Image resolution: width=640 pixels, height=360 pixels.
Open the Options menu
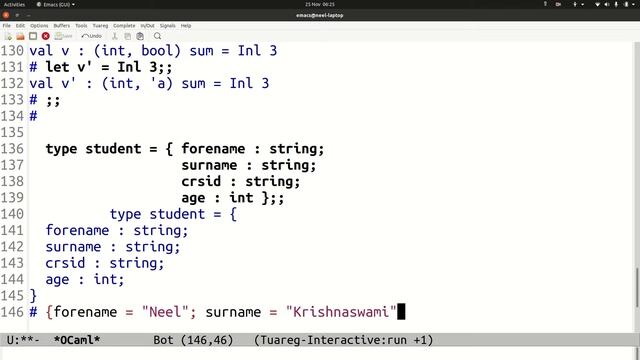pos(39,26)
